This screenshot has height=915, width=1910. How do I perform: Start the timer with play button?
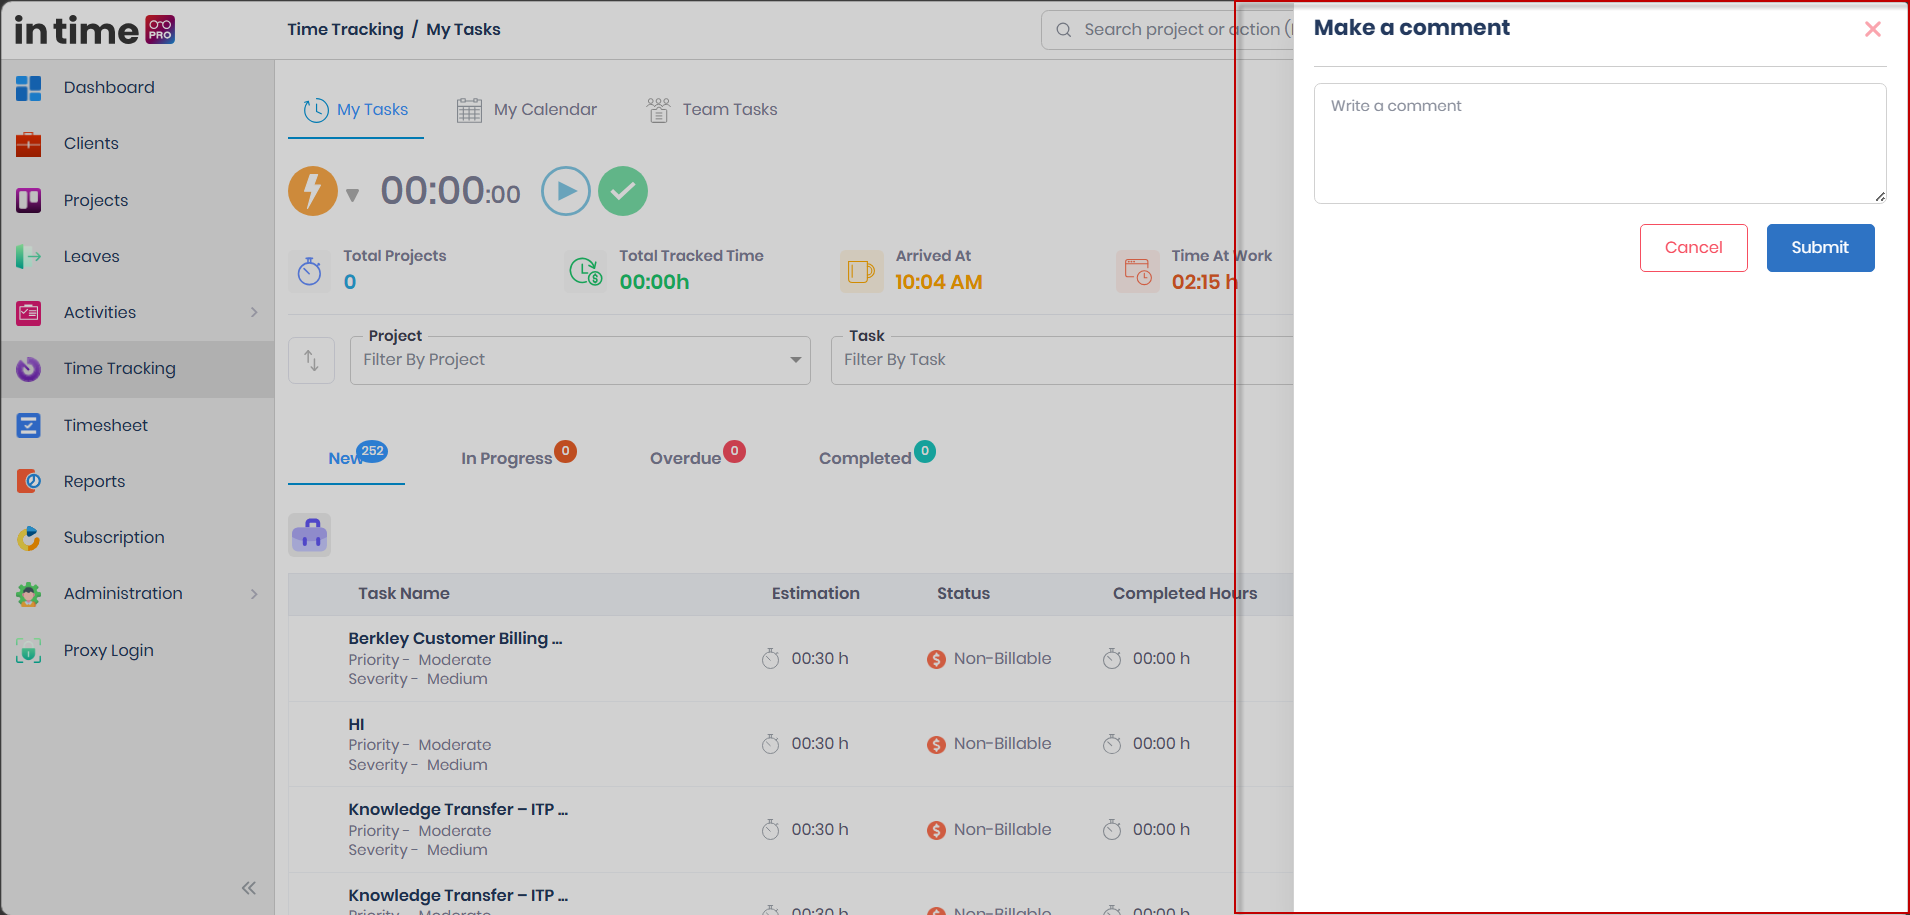[x=566, y=191]
